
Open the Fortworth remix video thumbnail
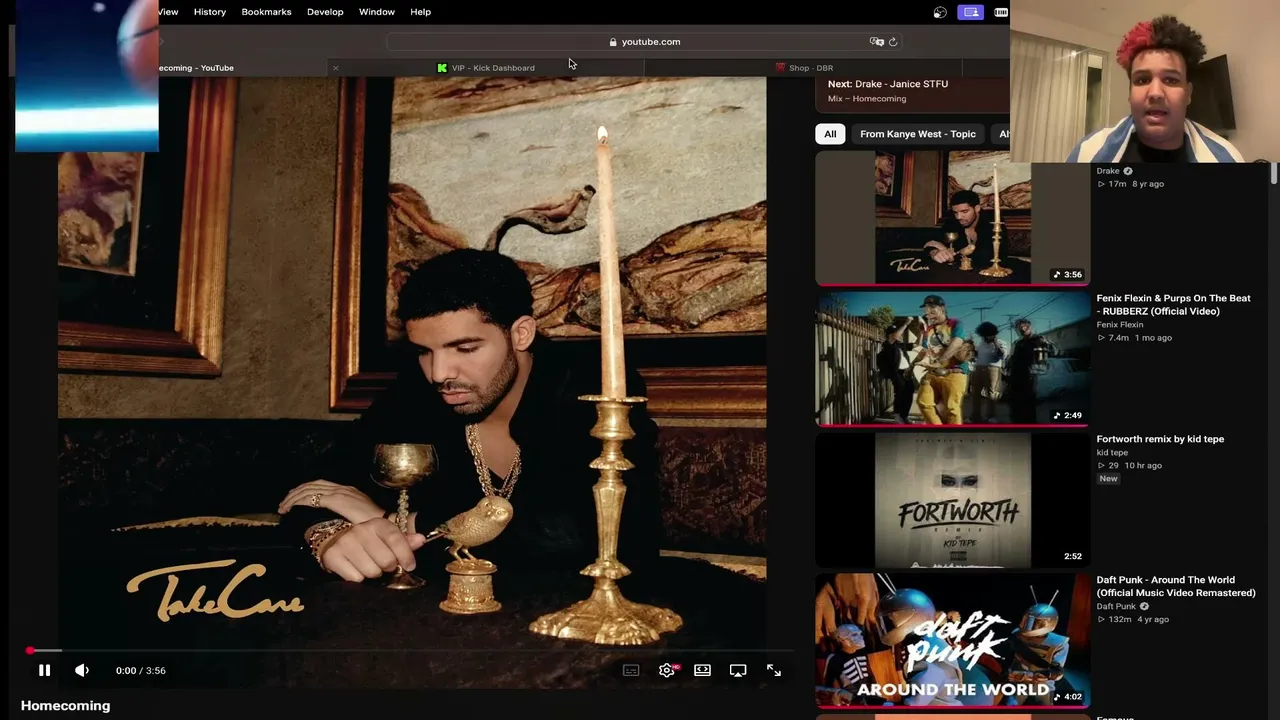pos(953,500)
